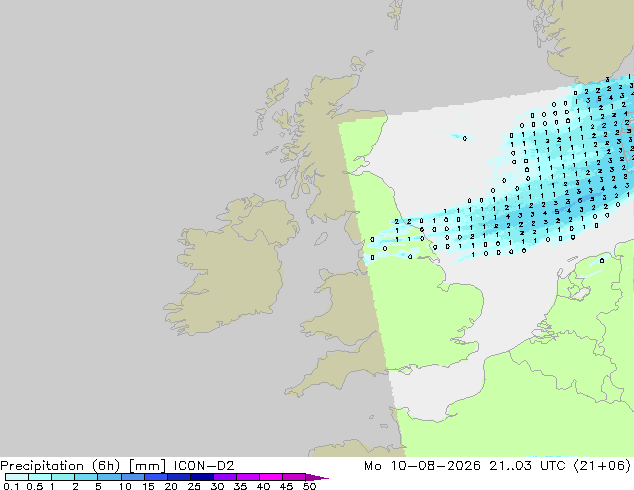Click the '30' legend label
Screen dimensions: 634x490
coord(217,486)
